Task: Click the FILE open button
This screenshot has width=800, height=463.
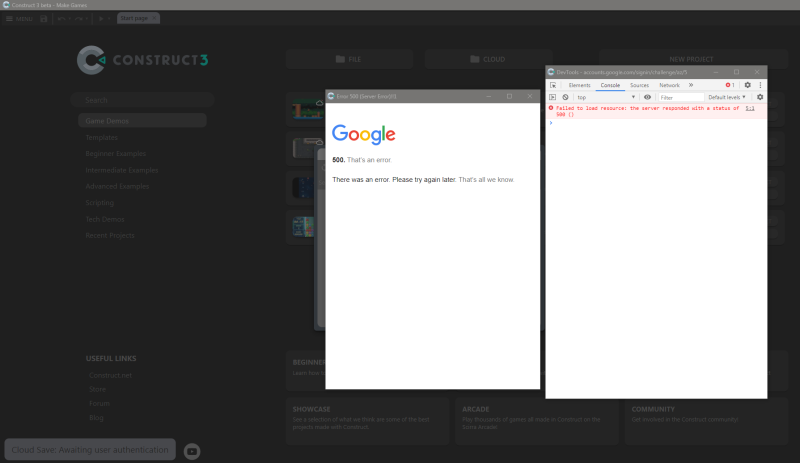Action: (349, 59)
